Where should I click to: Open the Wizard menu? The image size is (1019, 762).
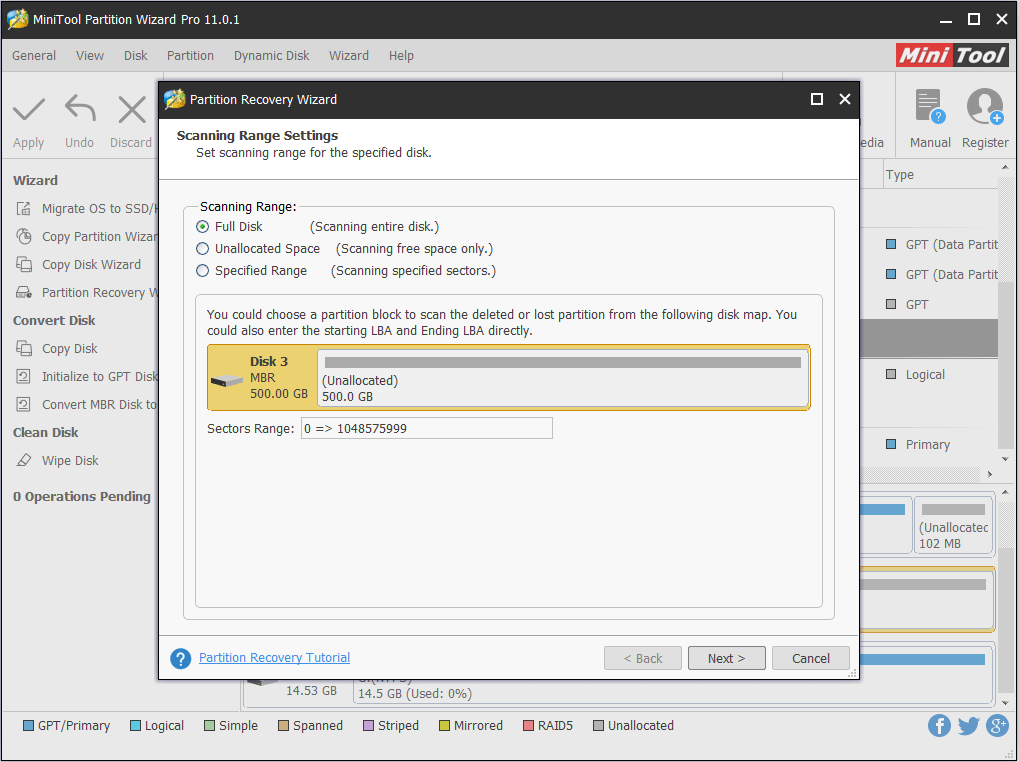349,56
